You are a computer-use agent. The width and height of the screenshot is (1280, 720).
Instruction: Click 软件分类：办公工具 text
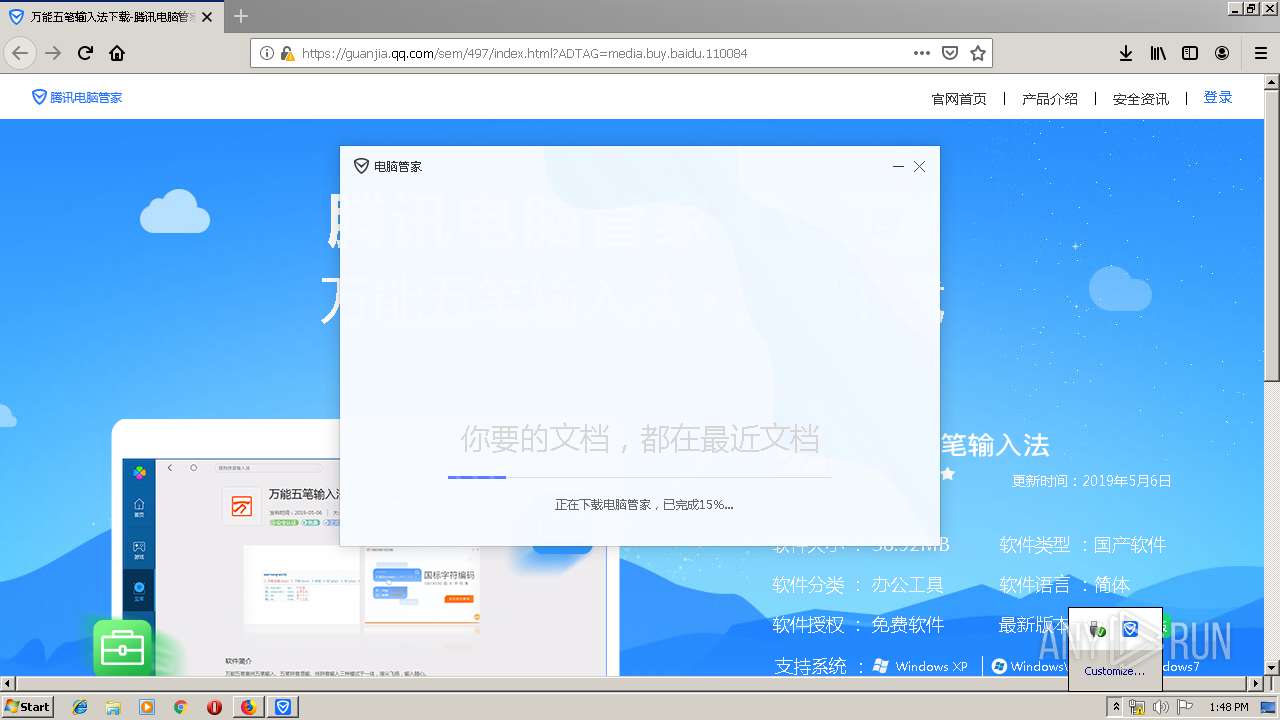click(x=858, y=585)
